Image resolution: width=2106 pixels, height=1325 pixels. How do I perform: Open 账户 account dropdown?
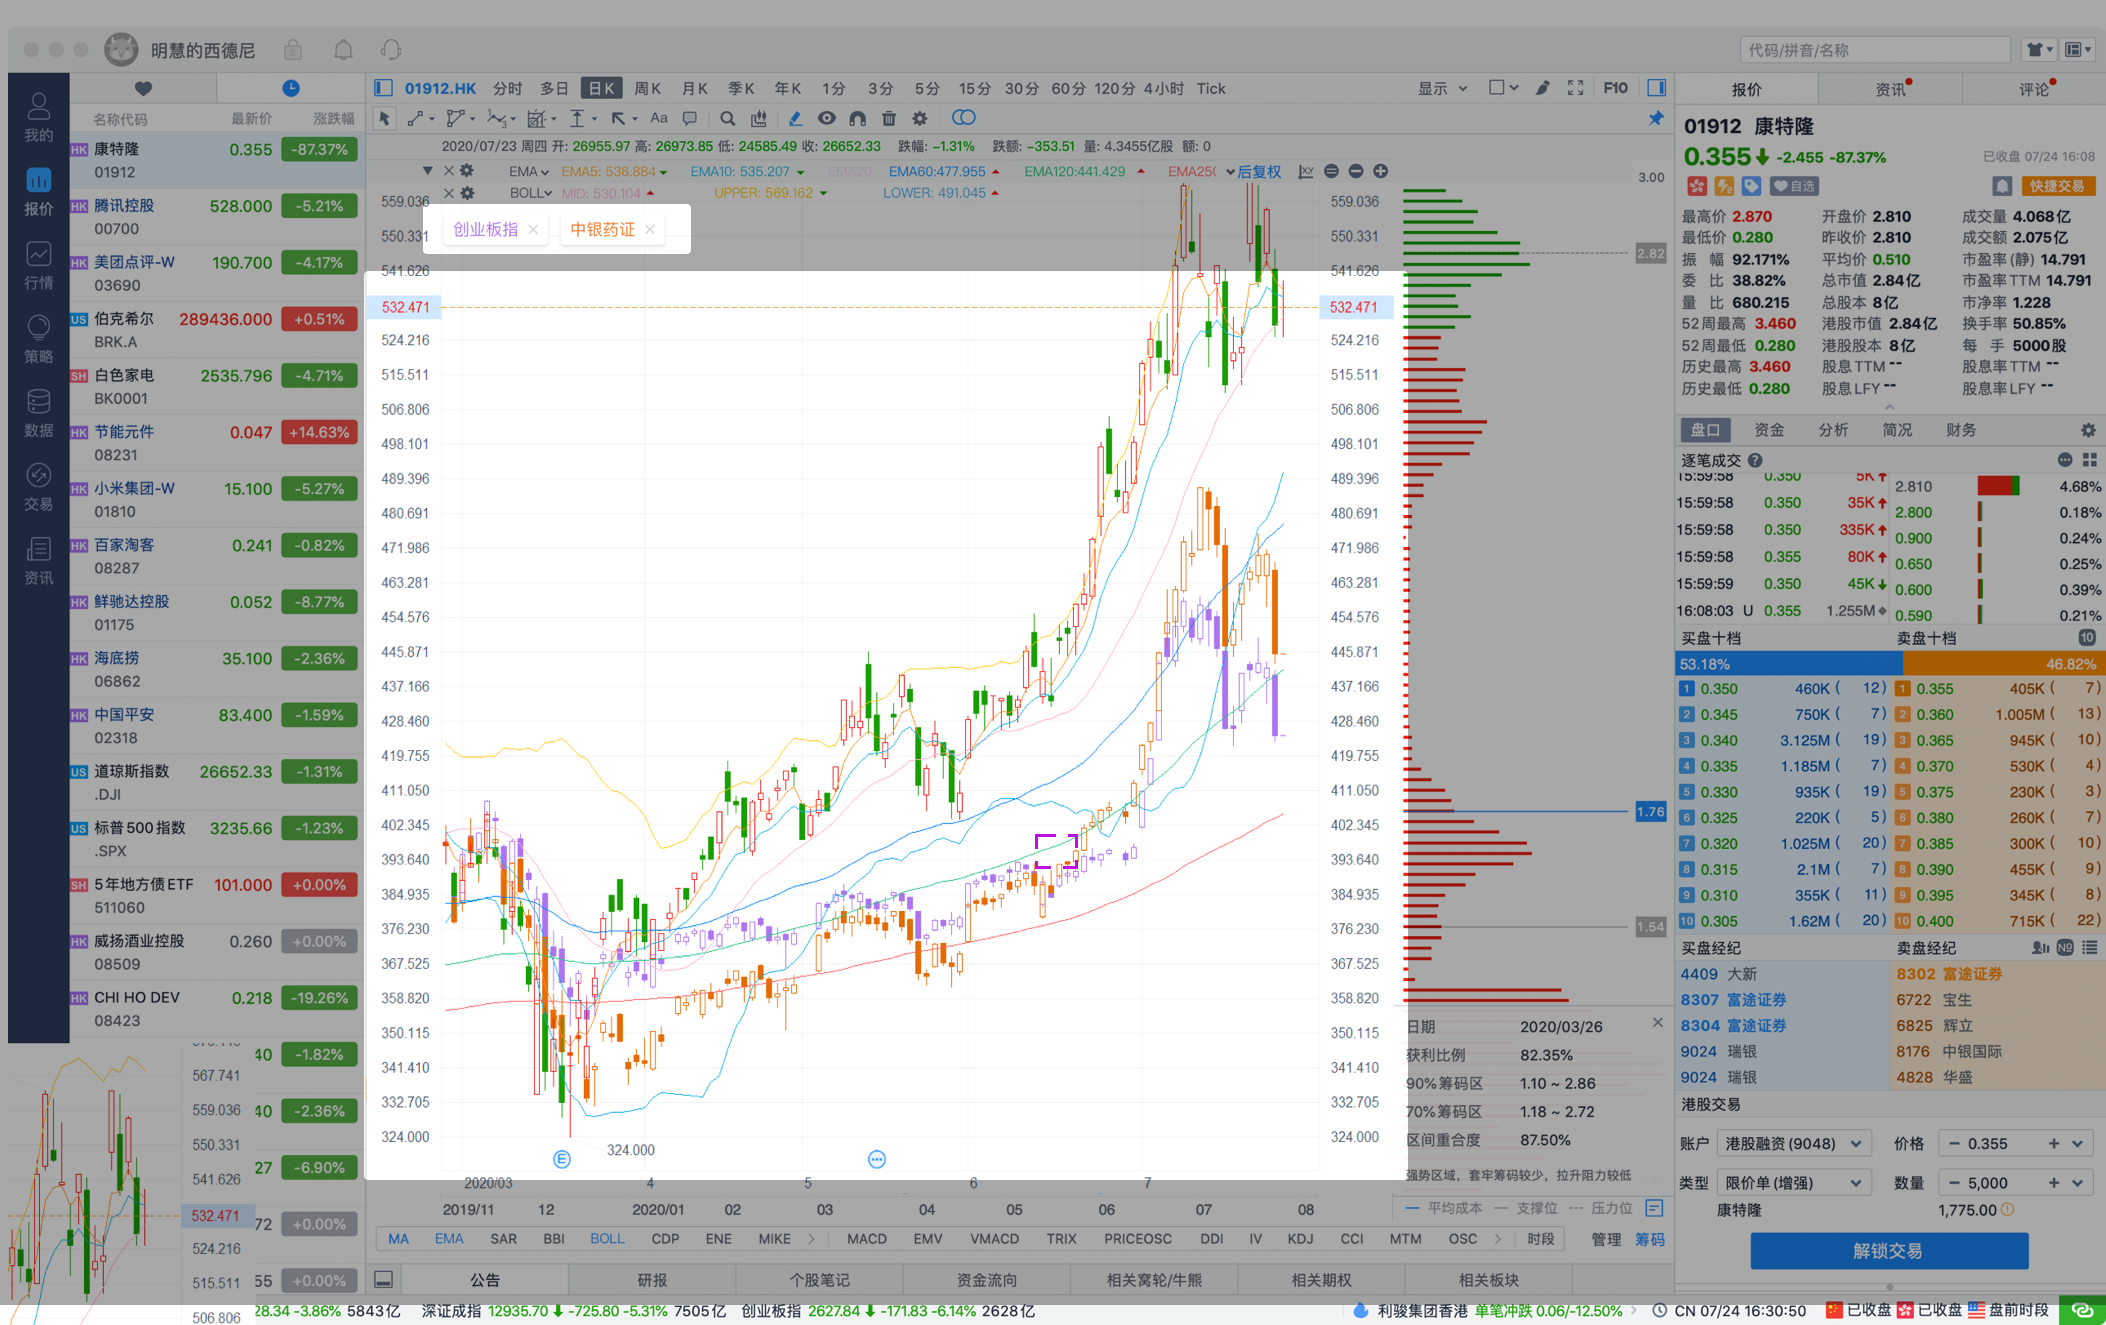click(x=1793, y=1143)
